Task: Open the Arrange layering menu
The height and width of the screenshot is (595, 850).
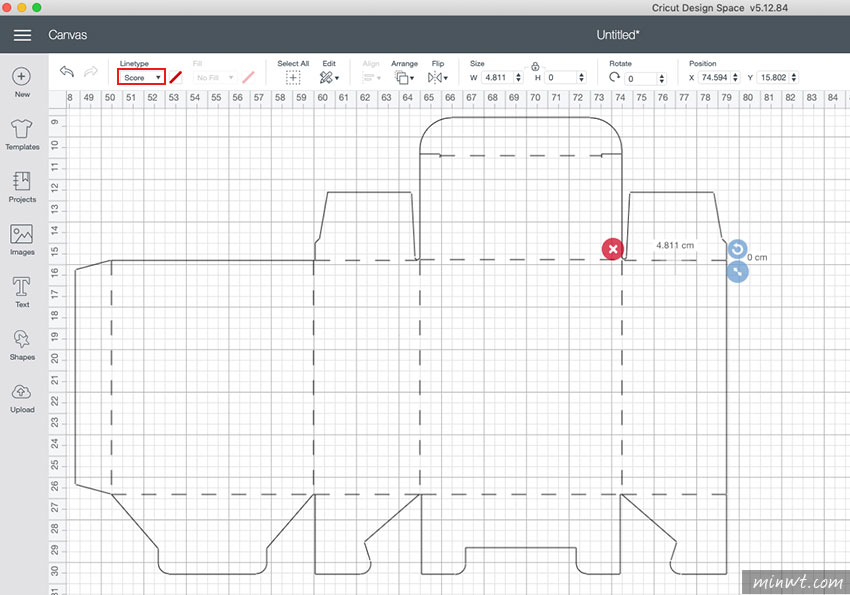Action: click(404, 77)
